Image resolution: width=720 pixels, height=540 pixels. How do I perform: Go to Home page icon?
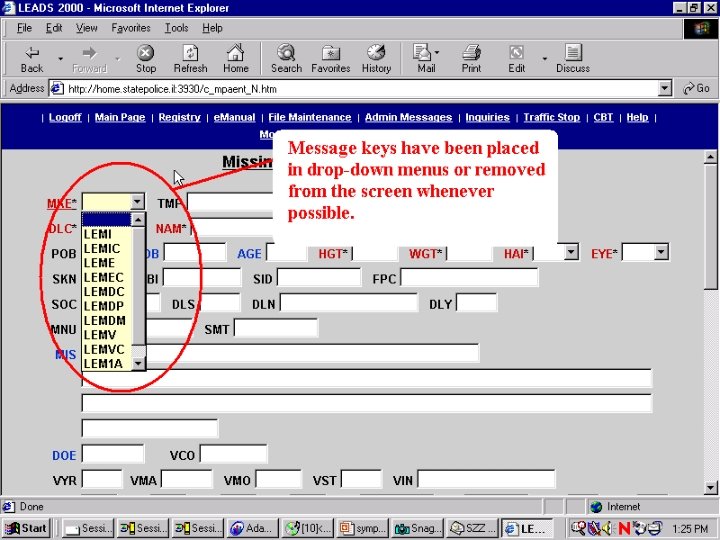[236, 53]
